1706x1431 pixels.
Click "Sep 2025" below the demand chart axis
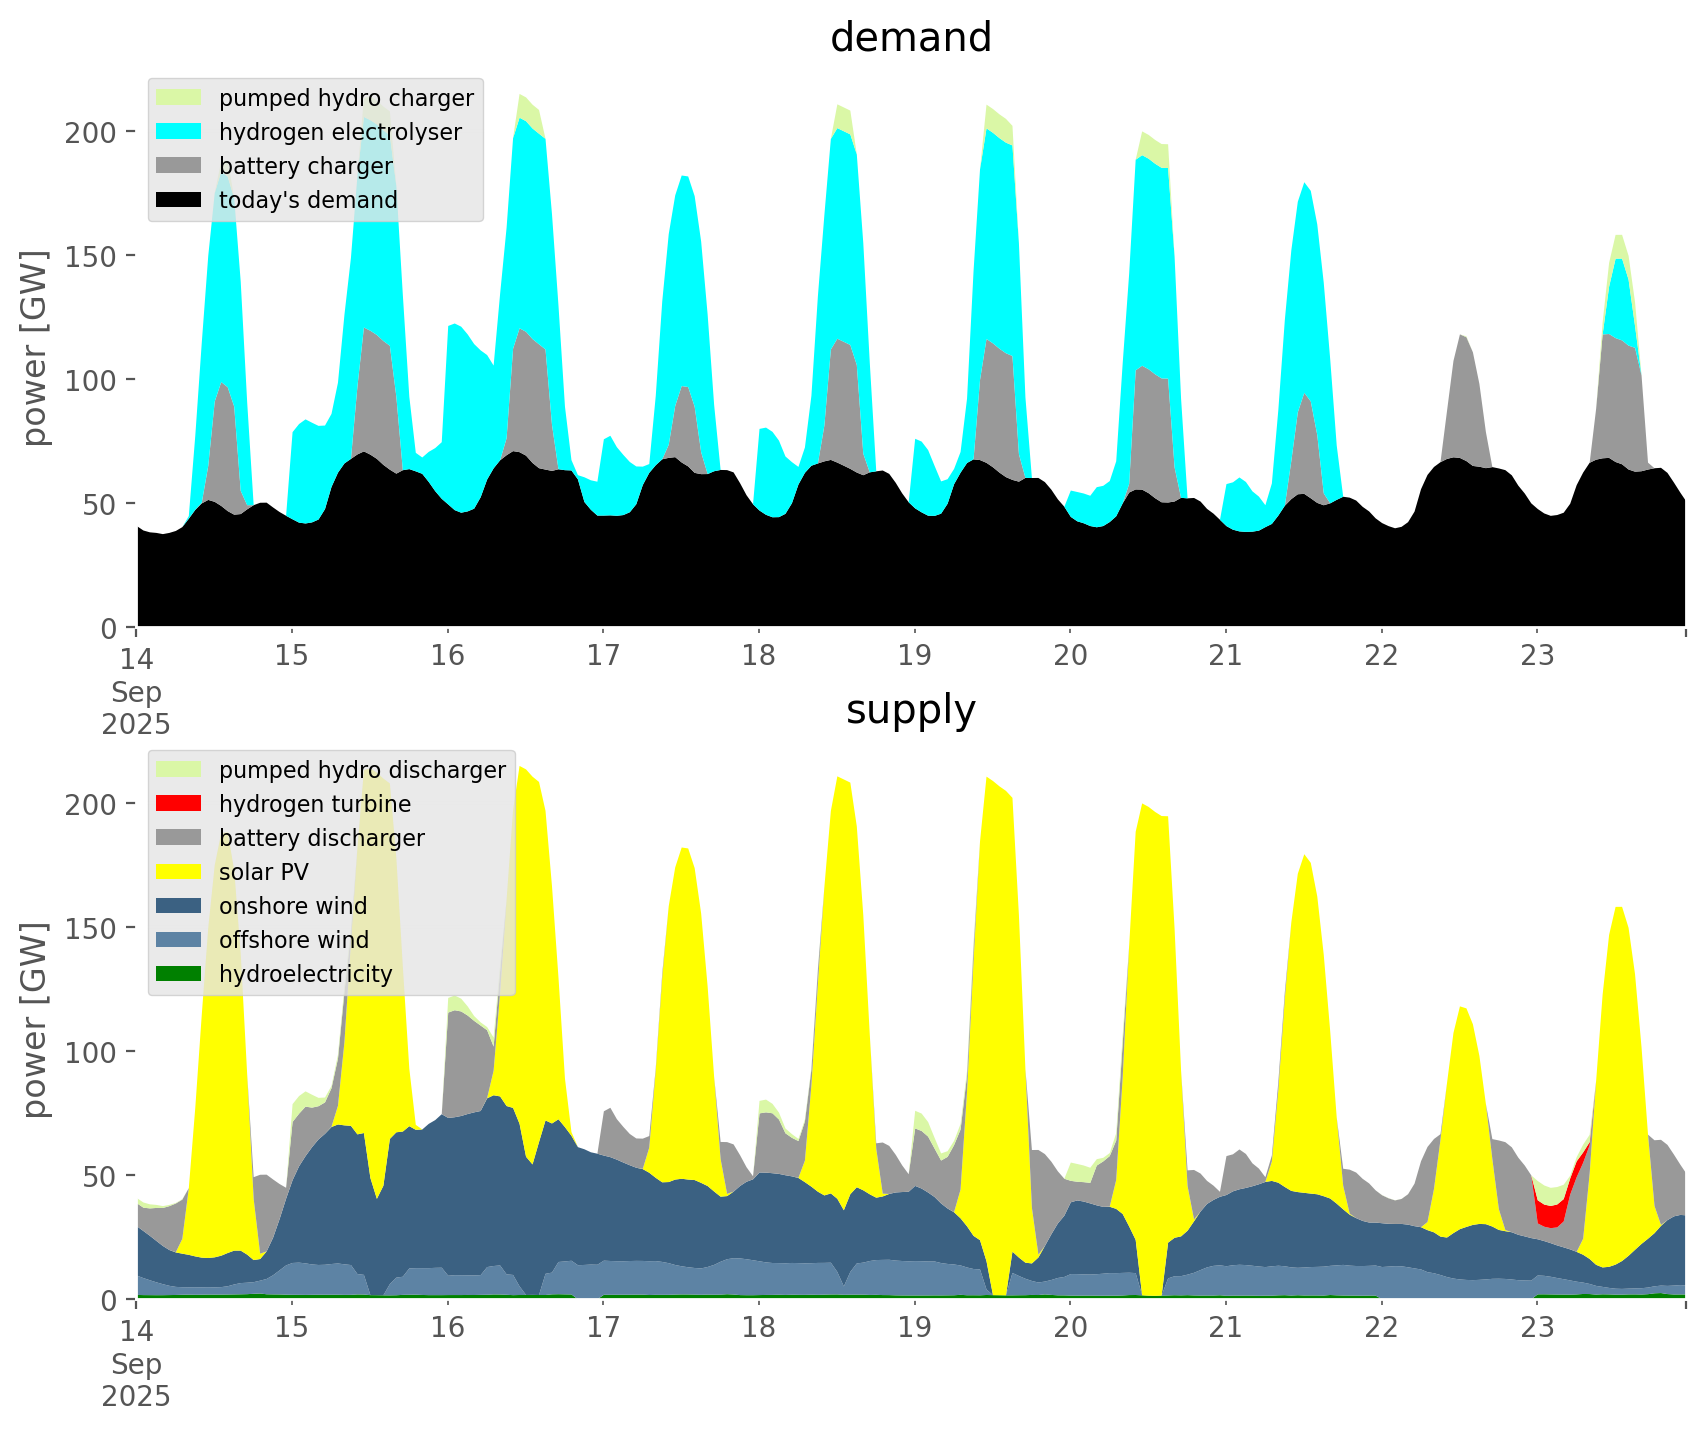[136, 708]
